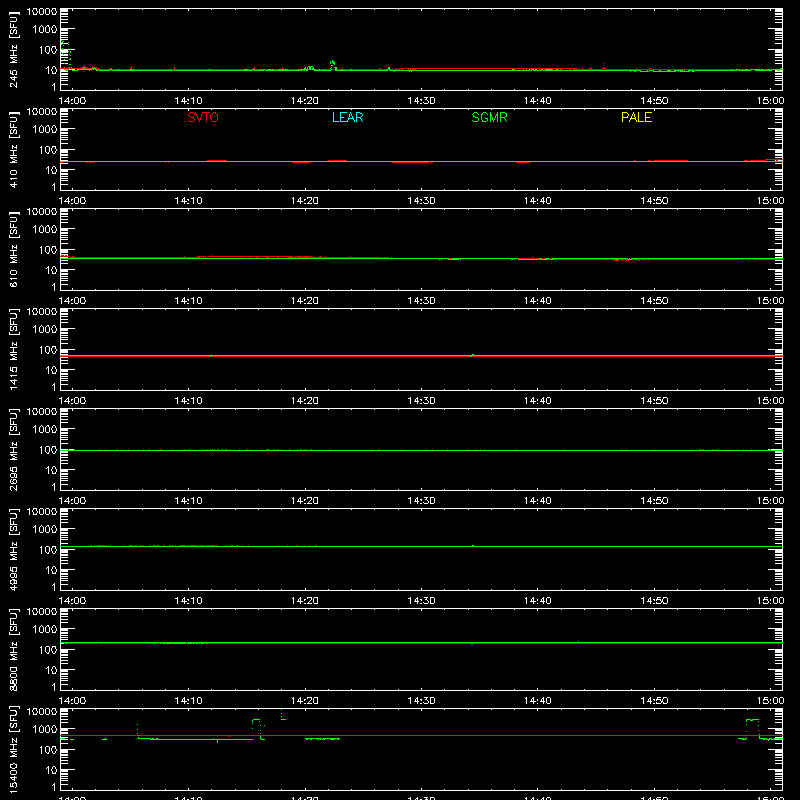Click the cyan LEAR legend label
The height and width of the screenshot is (800, 800).
coord(347,117)
